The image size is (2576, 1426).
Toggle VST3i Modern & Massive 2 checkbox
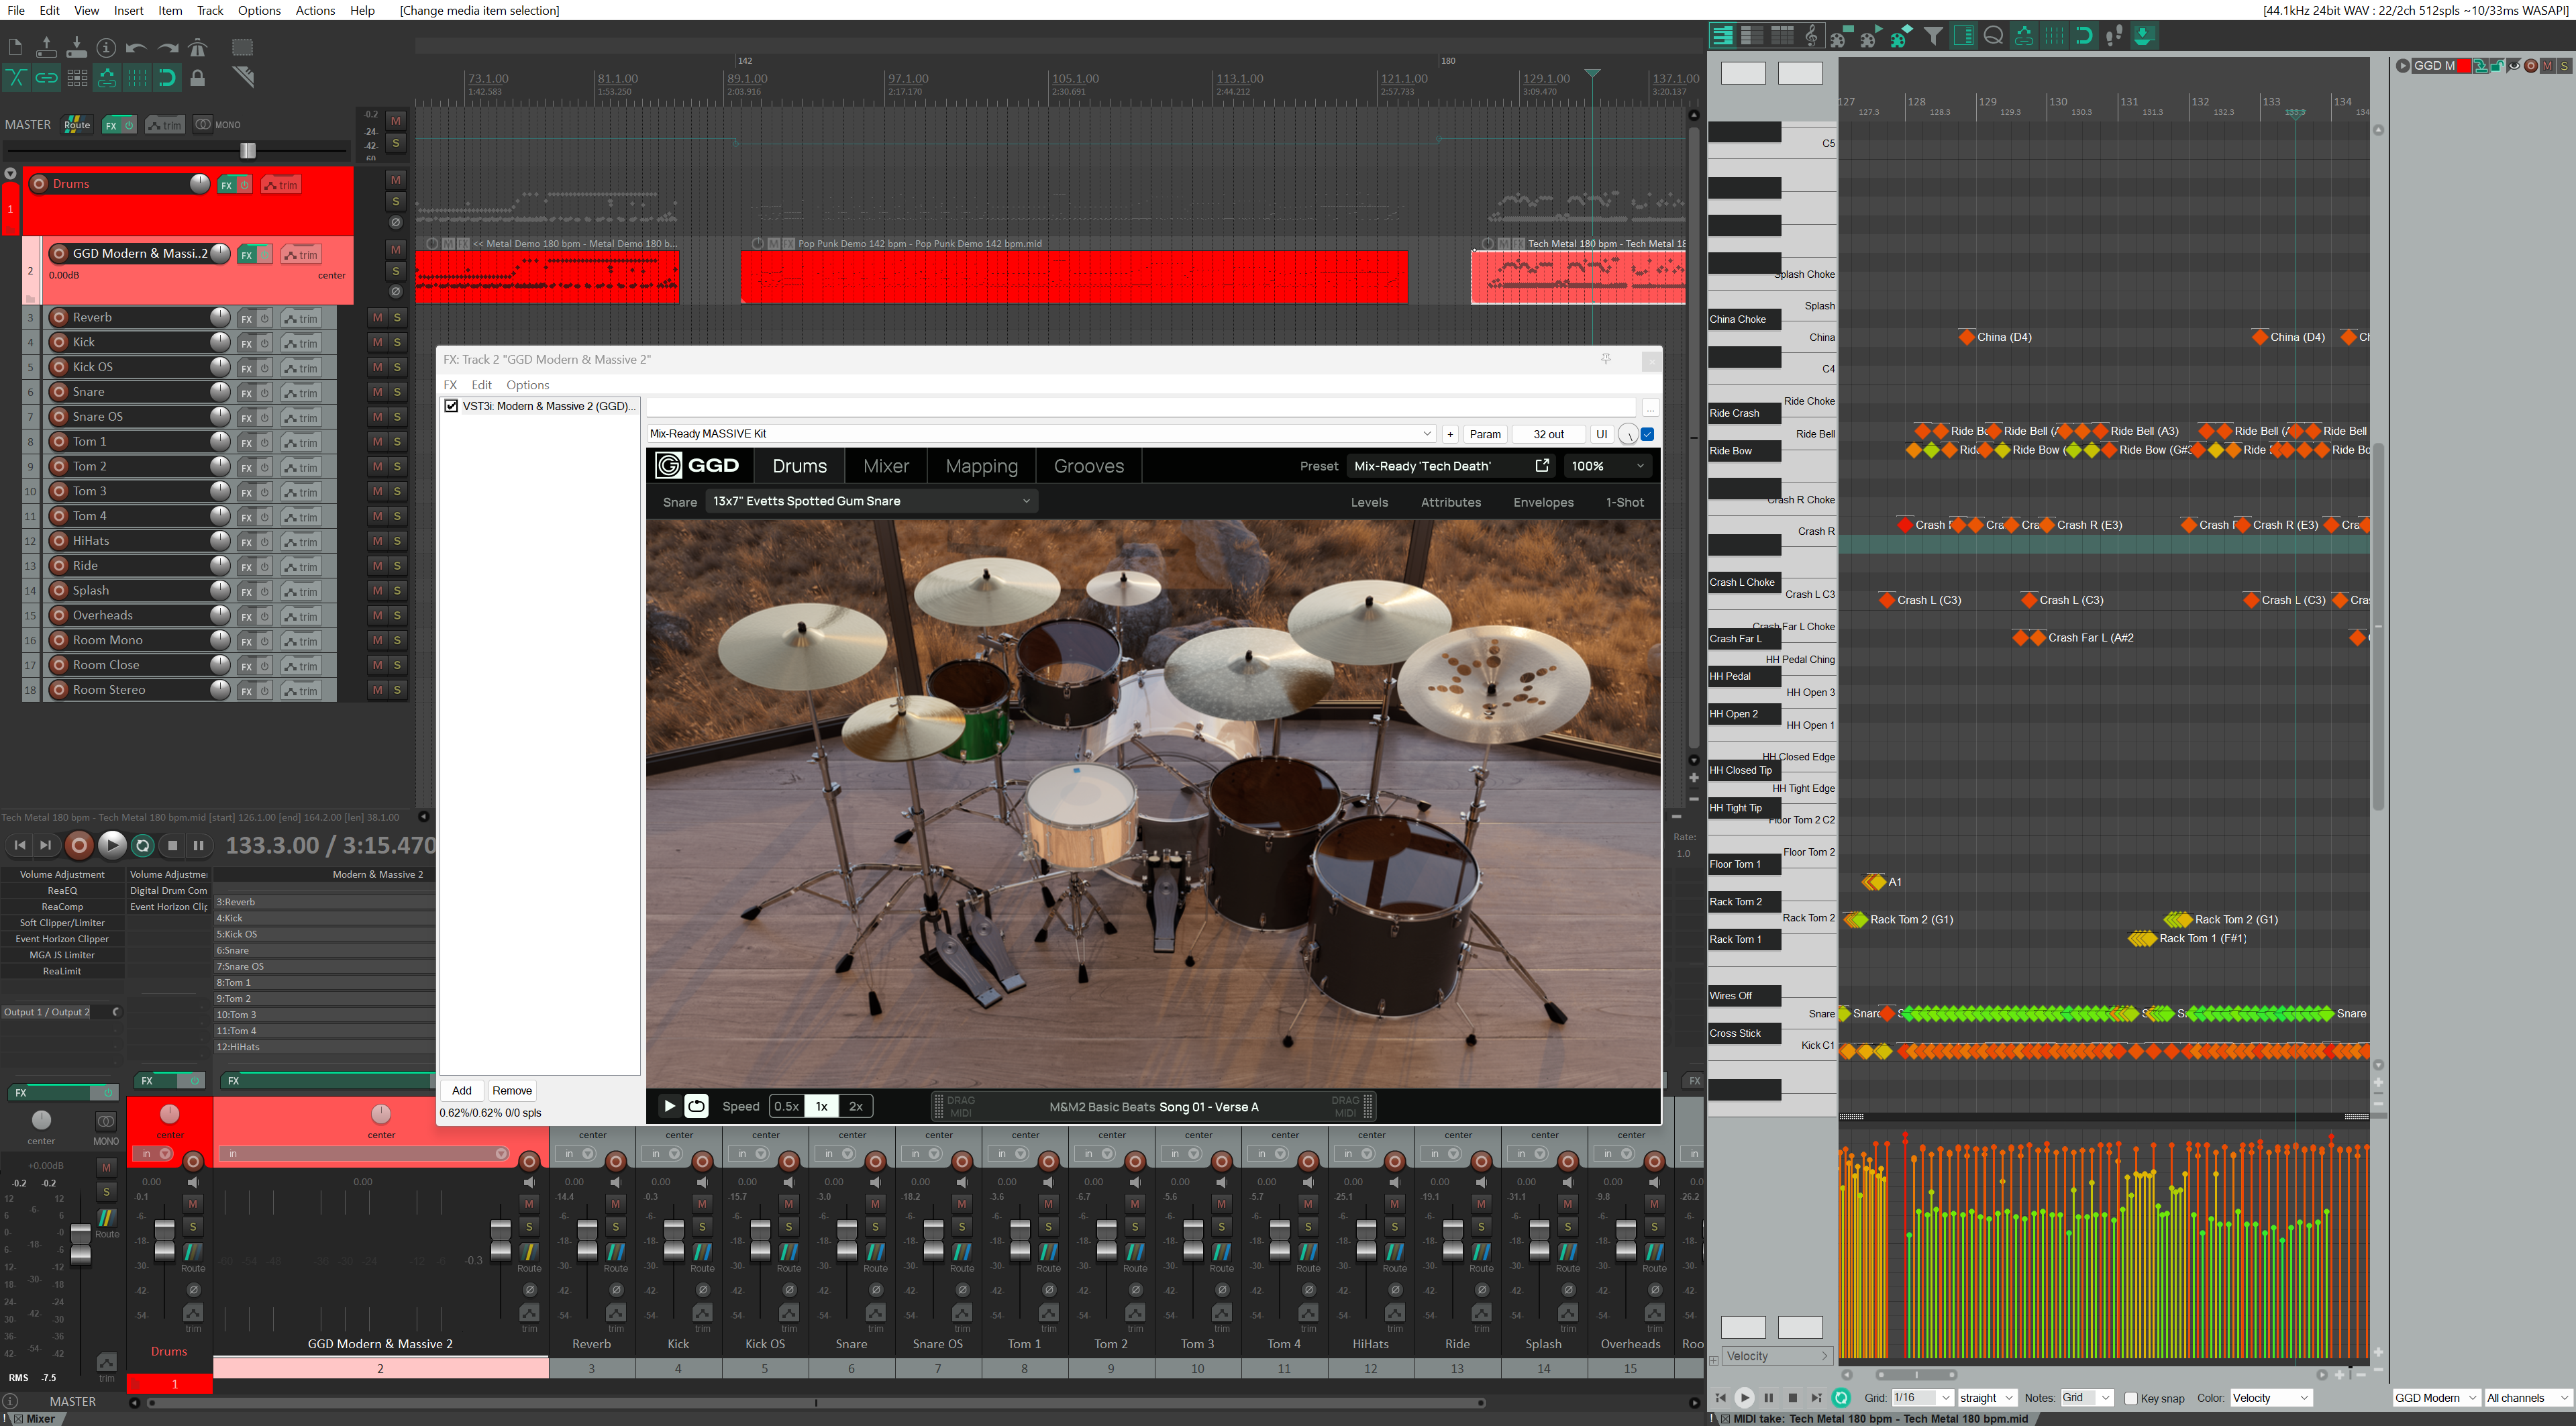(451, 406)
